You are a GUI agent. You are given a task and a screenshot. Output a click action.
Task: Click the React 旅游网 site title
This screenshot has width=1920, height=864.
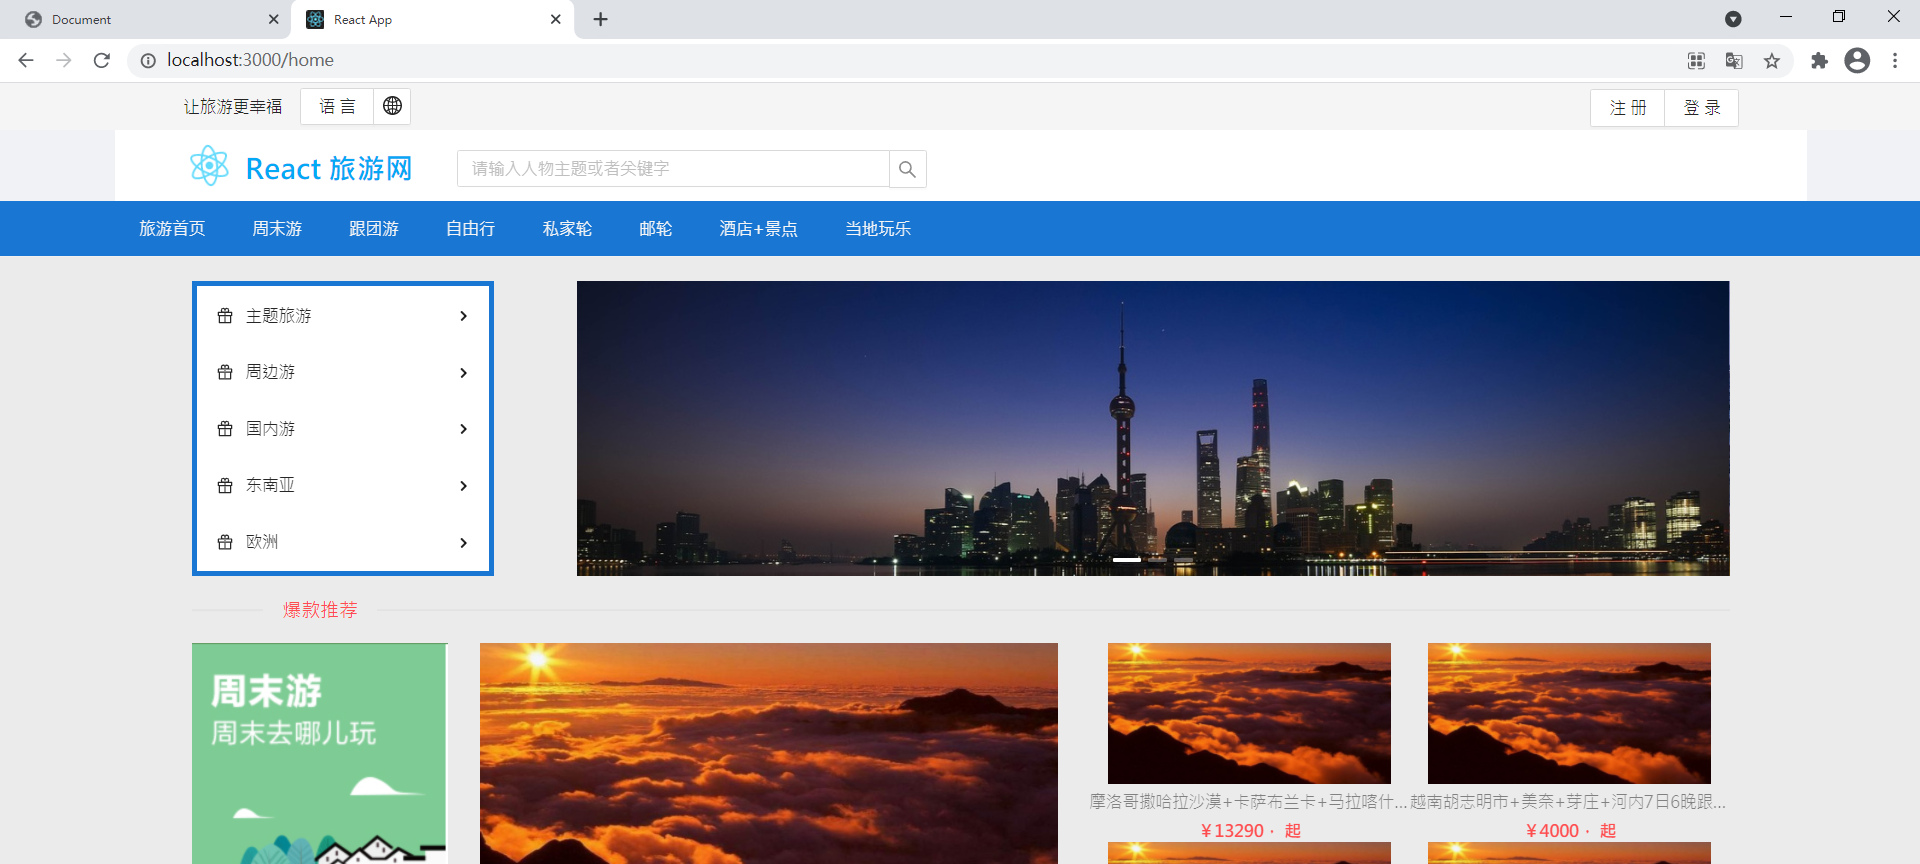tap(329, 168)
